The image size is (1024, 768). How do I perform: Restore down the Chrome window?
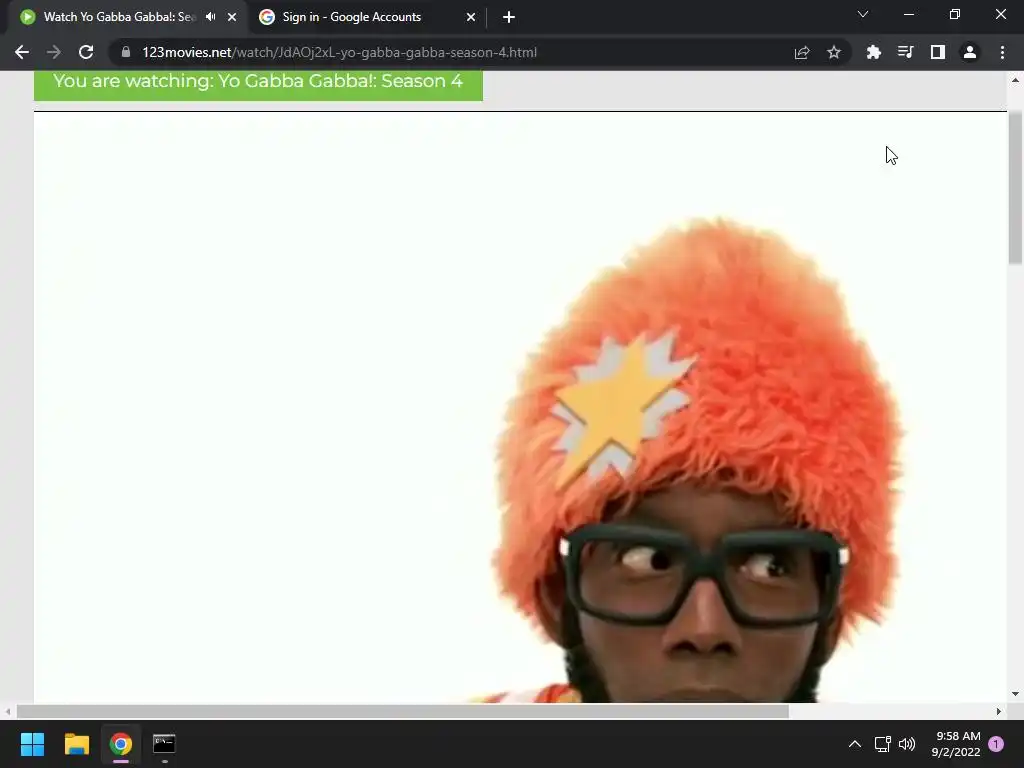[955, 14]
